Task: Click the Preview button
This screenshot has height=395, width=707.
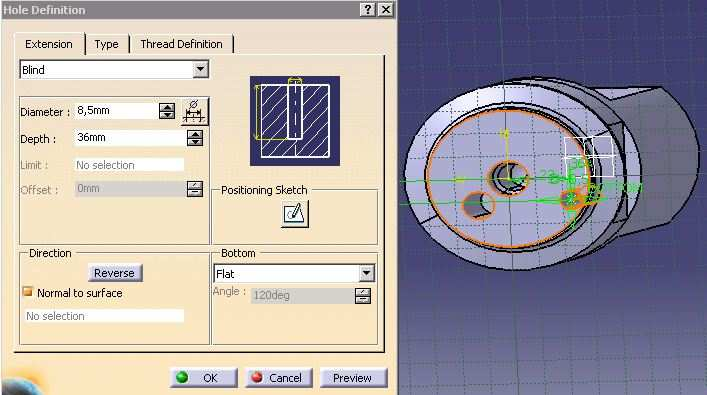Action: click(x=353, y=377)
